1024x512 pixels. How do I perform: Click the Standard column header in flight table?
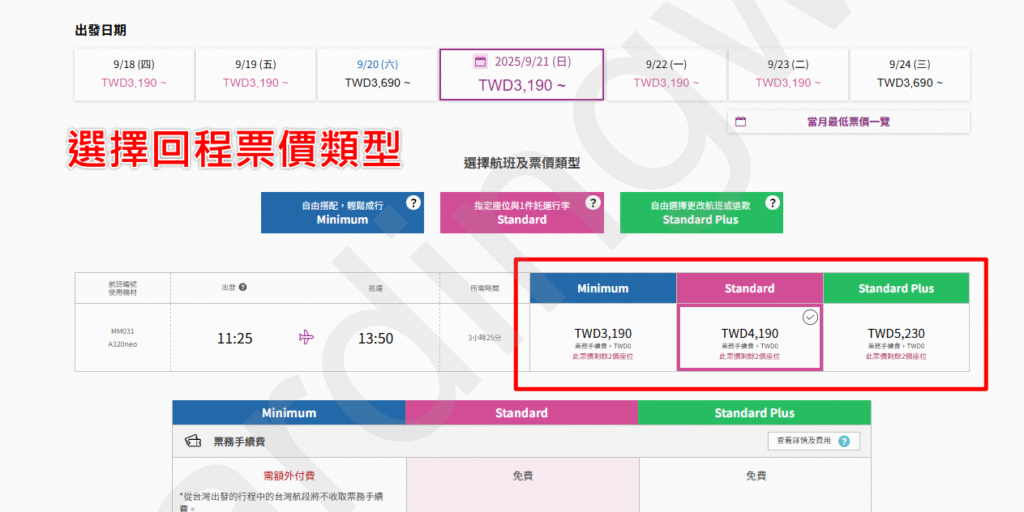750,288
